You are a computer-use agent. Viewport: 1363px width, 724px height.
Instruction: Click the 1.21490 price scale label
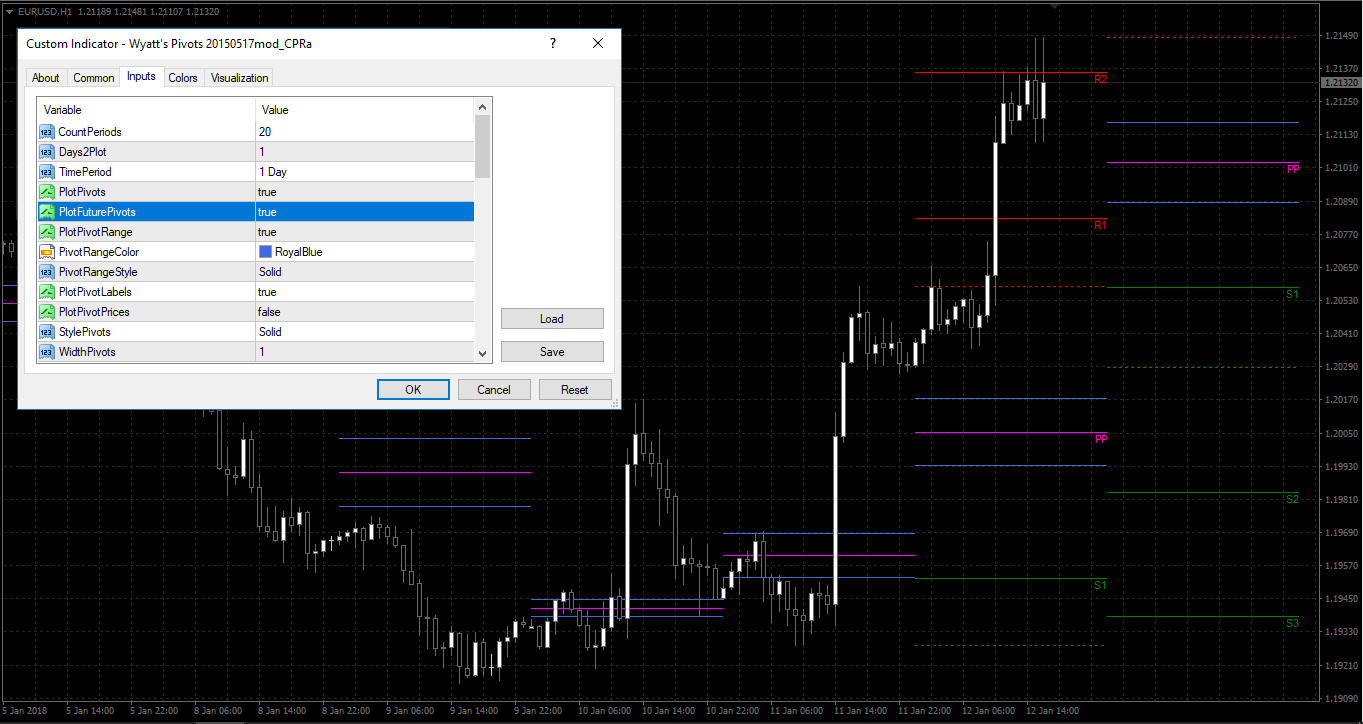(1340, 36)
